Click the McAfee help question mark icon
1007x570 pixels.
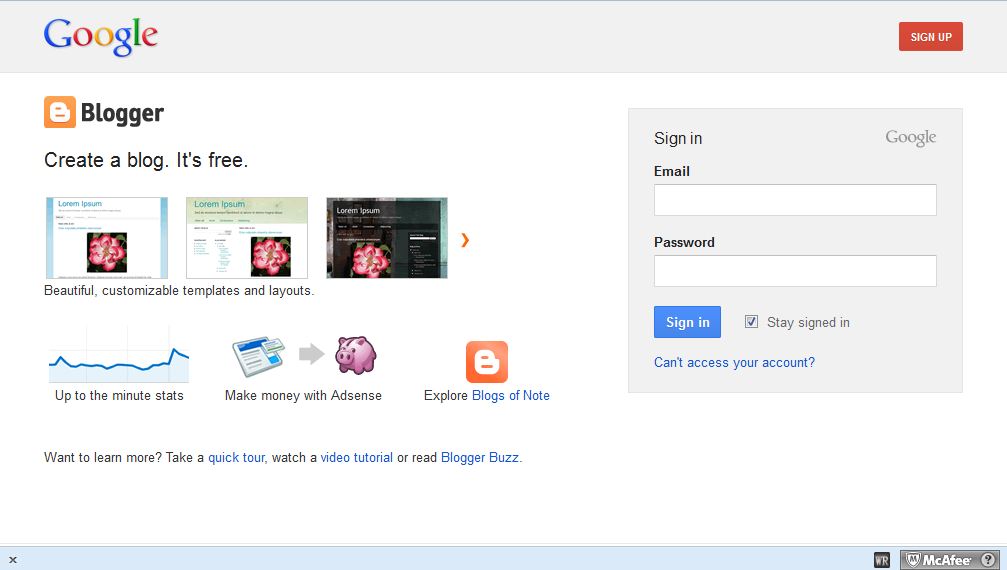[x=990, y=560]
